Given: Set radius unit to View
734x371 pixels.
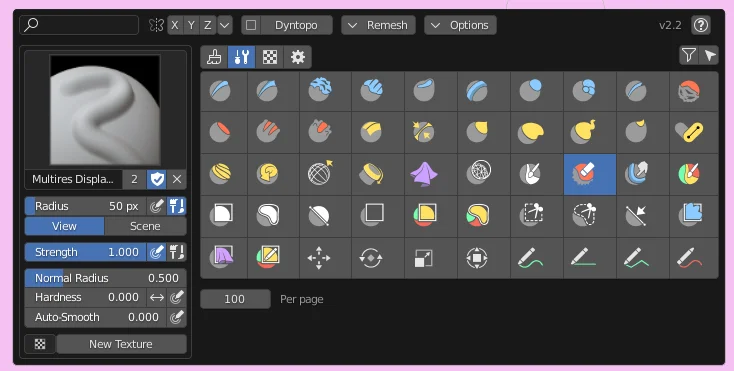Looking at the screenshot, I should pos(64,226).
